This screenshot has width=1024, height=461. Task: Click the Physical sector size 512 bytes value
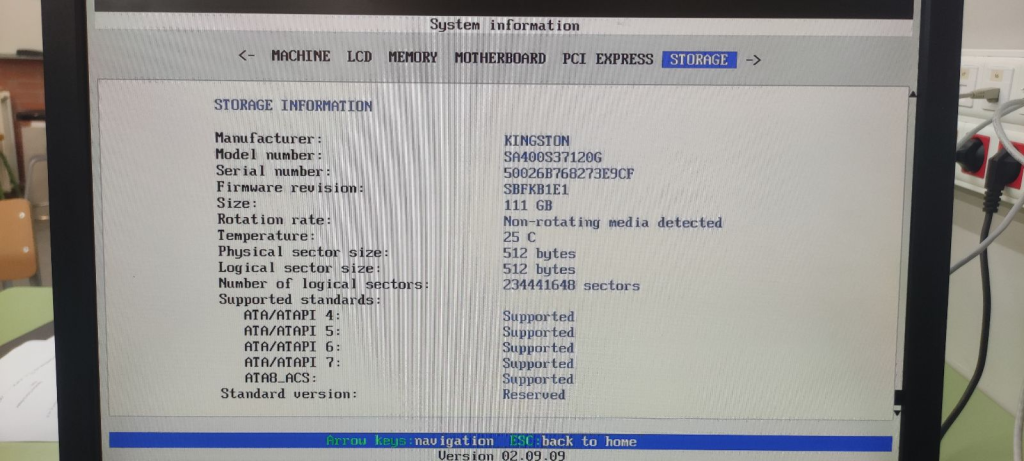click(539, 253)
